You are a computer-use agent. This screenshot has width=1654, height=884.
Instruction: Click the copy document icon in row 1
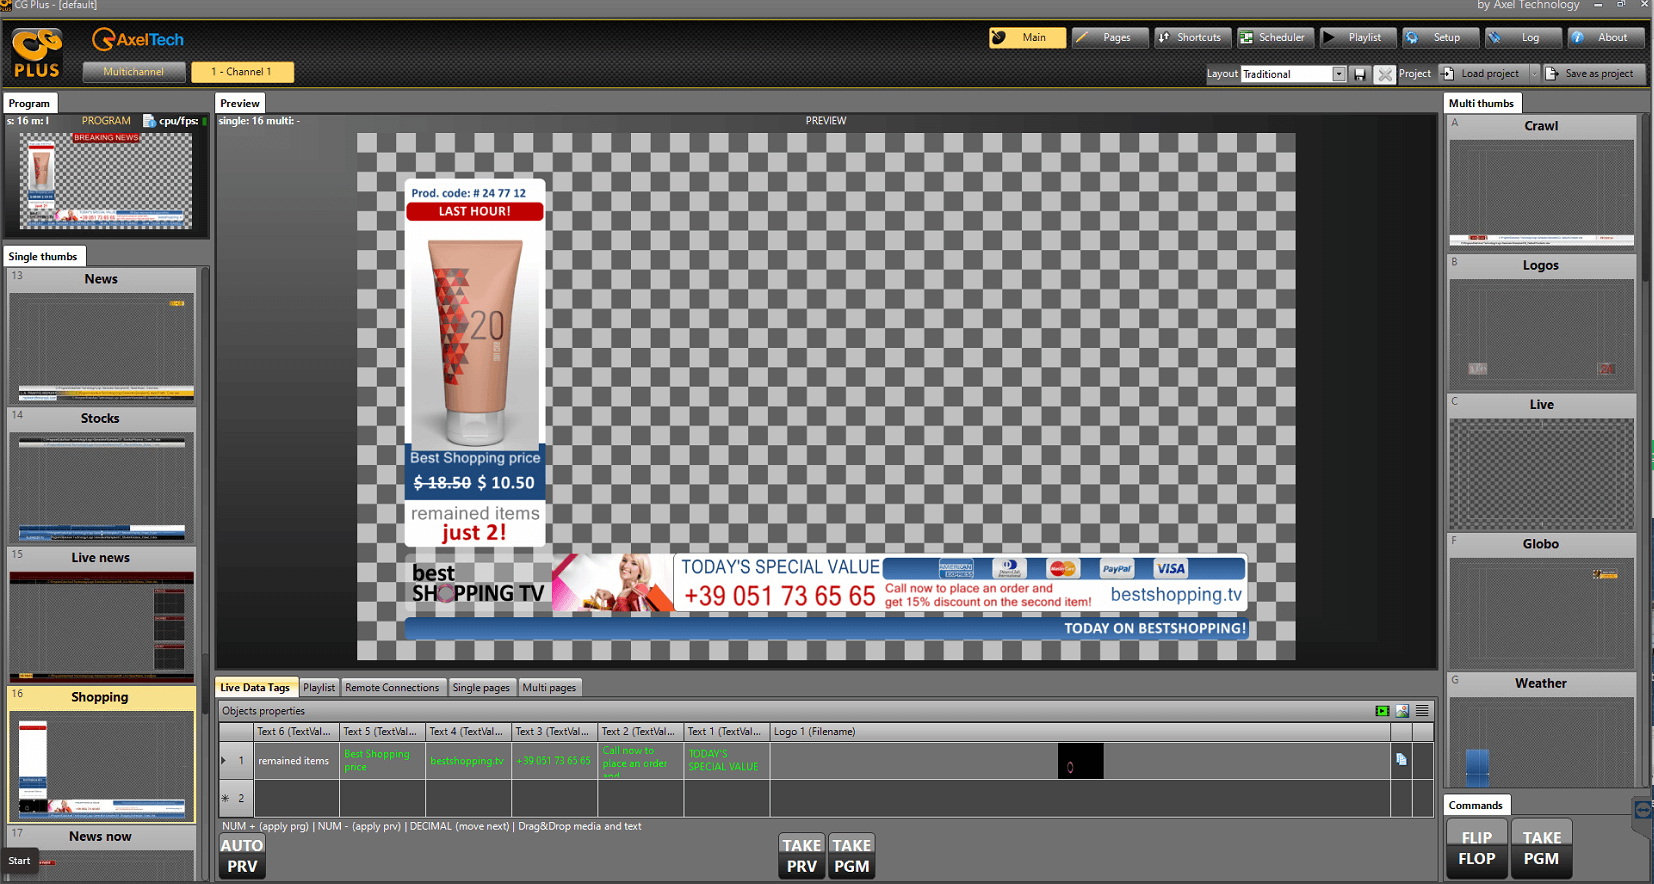click(x=1401, y=760)
